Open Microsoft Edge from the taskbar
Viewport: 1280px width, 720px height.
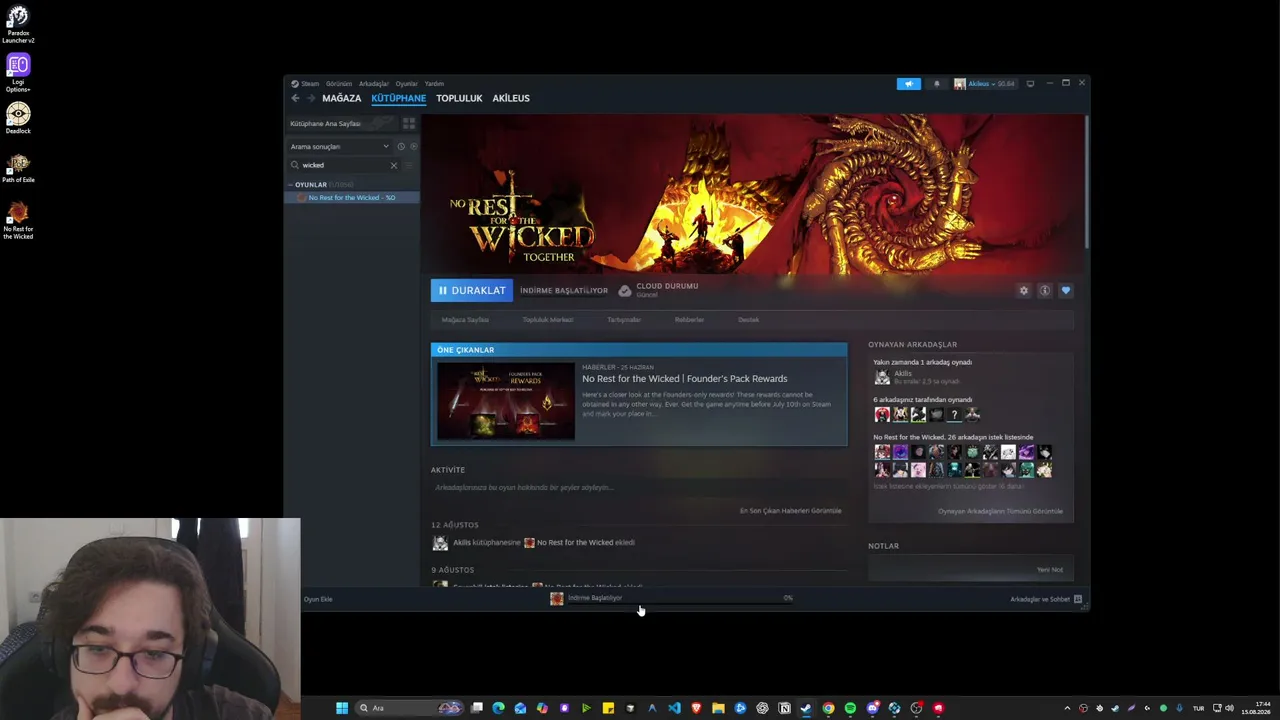coord(498,708)
